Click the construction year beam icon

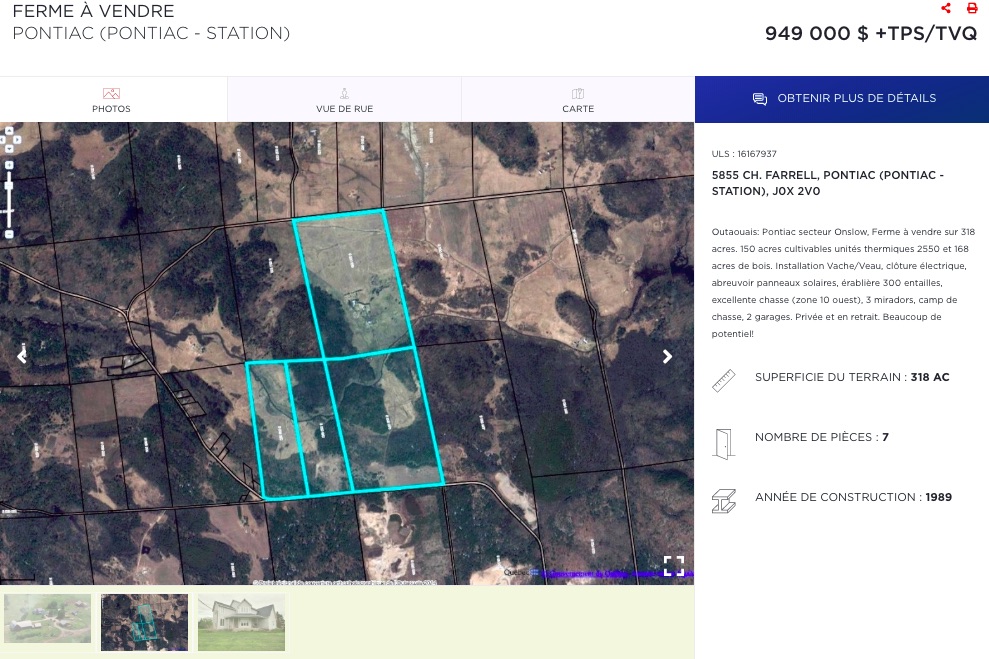pos(723,501)
